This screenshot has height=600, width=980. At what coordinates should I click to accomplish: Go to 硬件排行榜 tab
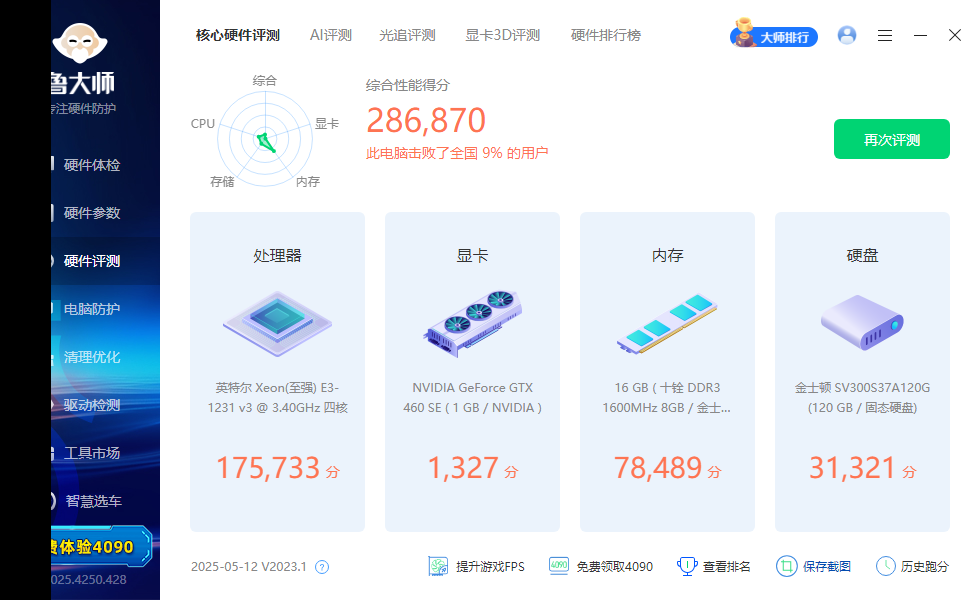[x=606, y=35]
